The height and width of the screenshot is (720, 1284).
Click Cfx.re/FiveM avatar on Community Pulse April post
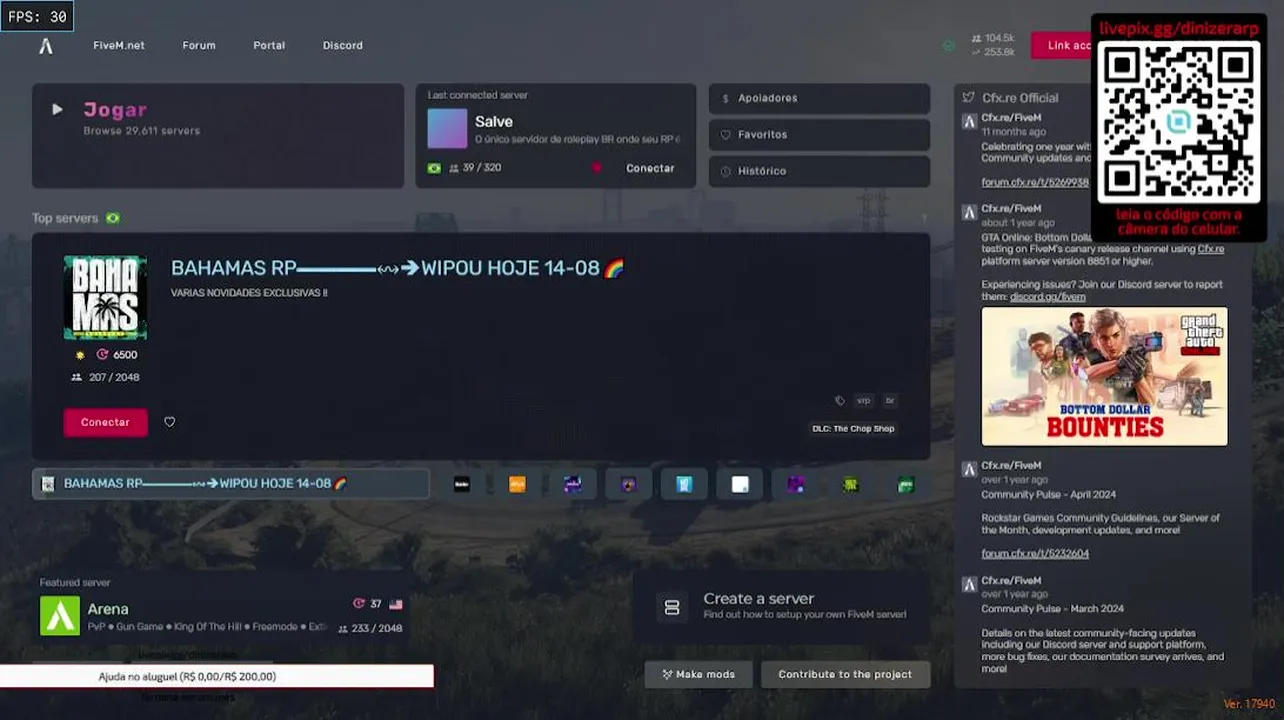point(969,469)
